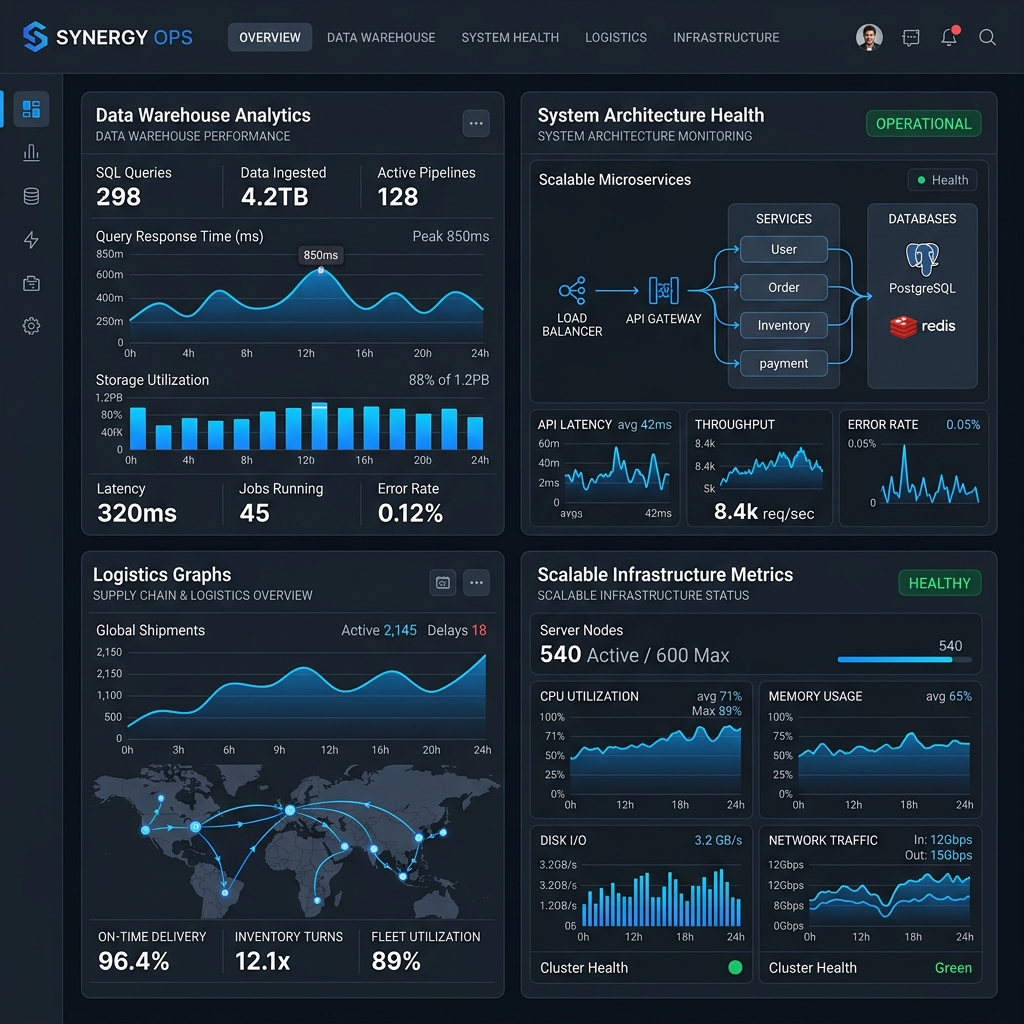Click the Network Traffic In: 12Gbps value
The width and height of the screenshot is (1024, 1024).
pyautogui.click(x=942, y=840)
